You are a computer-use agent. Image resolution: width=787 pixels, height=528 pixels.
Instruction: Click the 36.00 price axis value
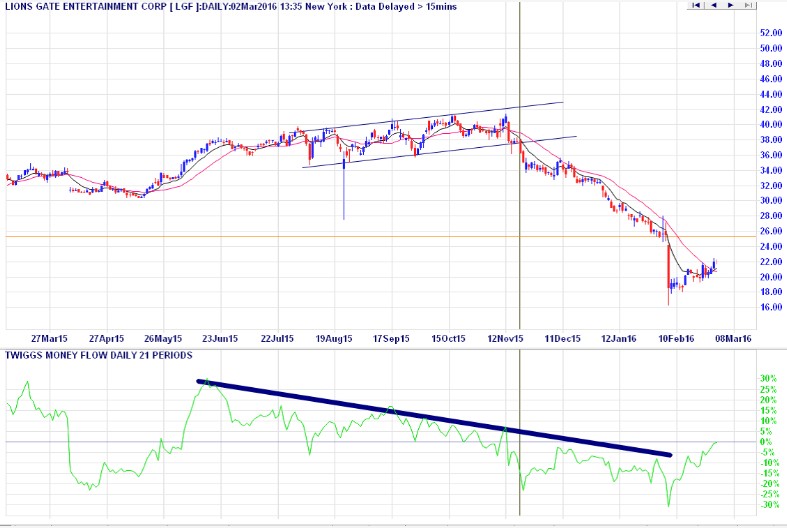click(771, 155)
